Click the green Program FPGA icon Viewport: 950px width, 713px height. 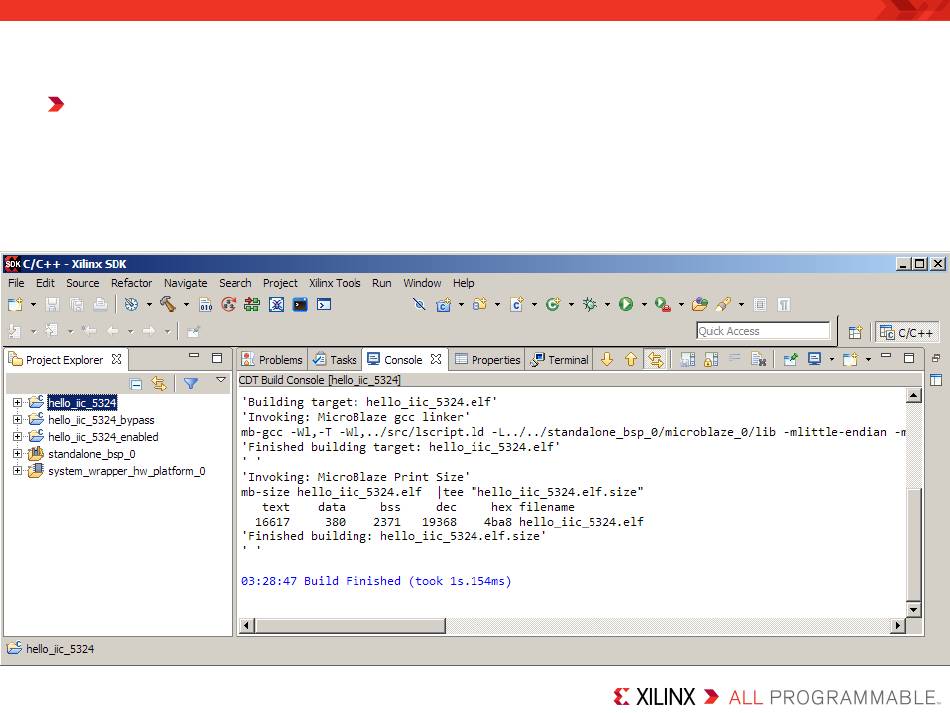coord(252,305)
